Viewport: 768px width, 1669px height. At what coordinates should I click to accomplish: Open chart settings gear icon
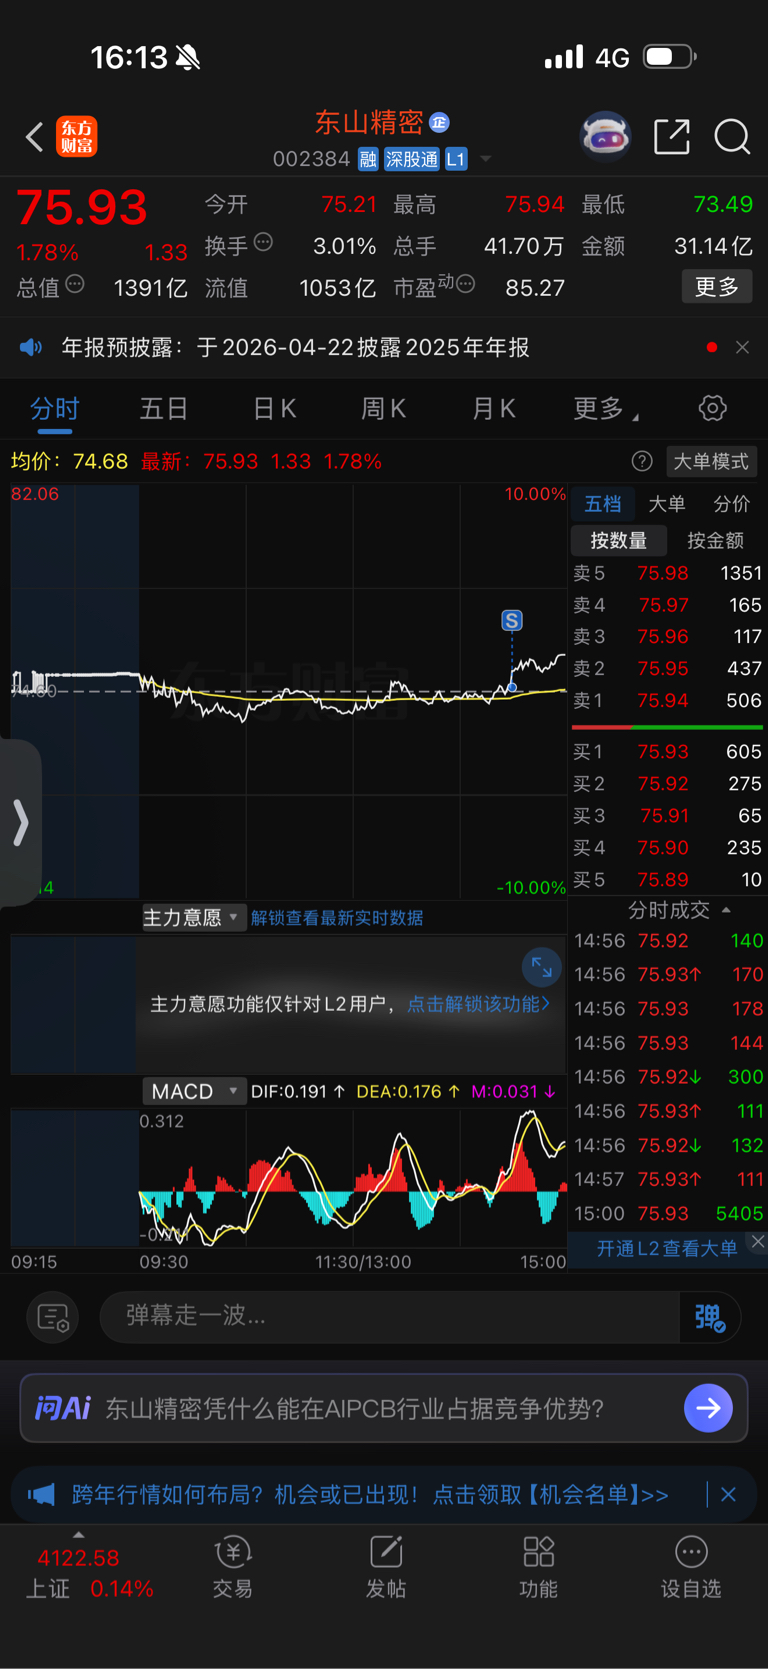(x=712, y=408)
